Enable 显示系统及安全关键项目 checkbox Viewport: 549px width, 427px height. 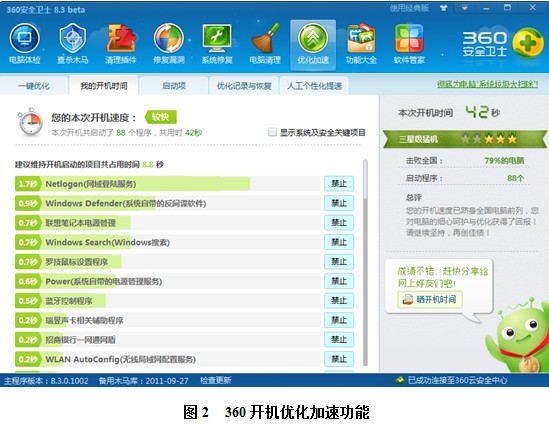click(x=272, y=132)
